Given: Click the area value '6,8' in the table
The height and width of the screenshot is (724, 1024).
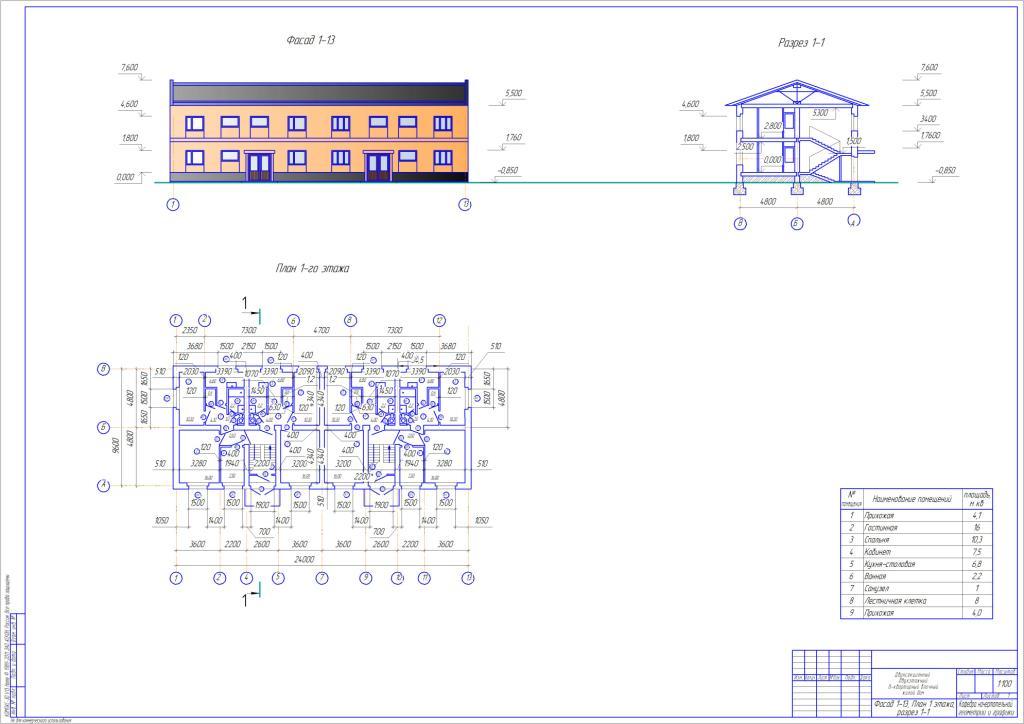Looking at the screenshot, I should coord(977,564).
